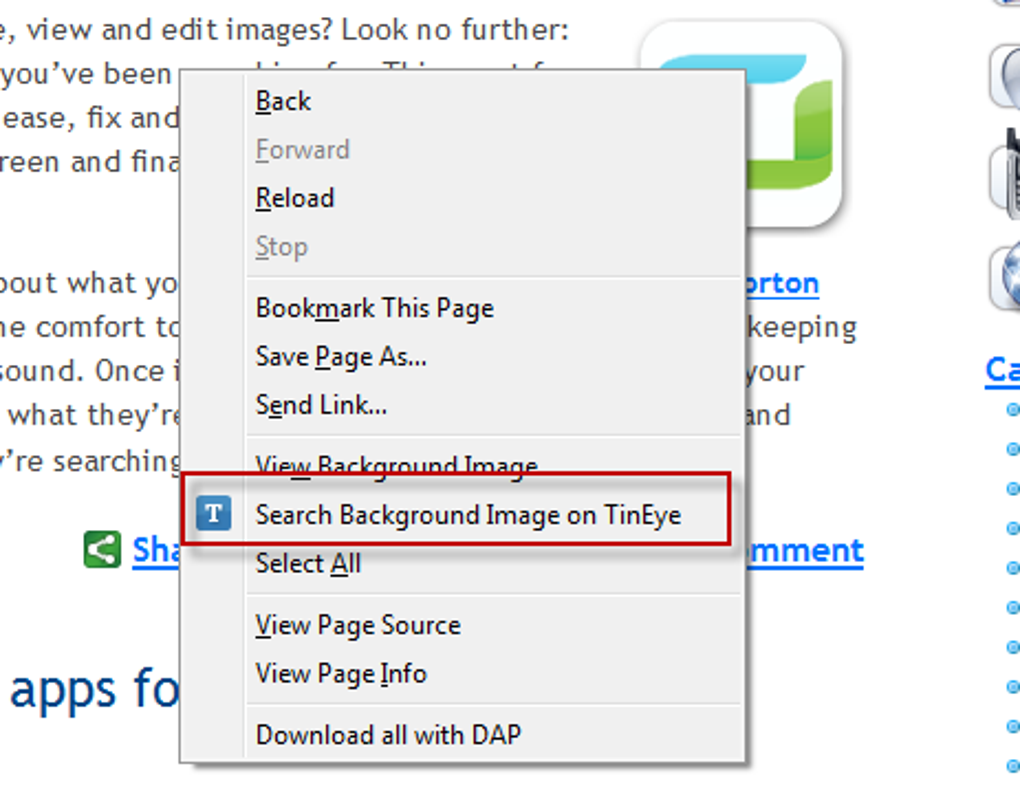Open View Page Source
1020x786 pixels.
click(x=358, y=625)
